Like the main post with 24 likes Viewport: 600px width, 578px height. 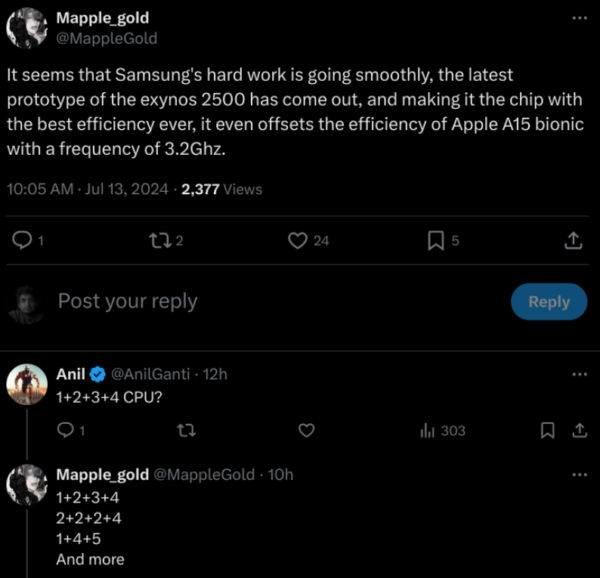[297, 240]
